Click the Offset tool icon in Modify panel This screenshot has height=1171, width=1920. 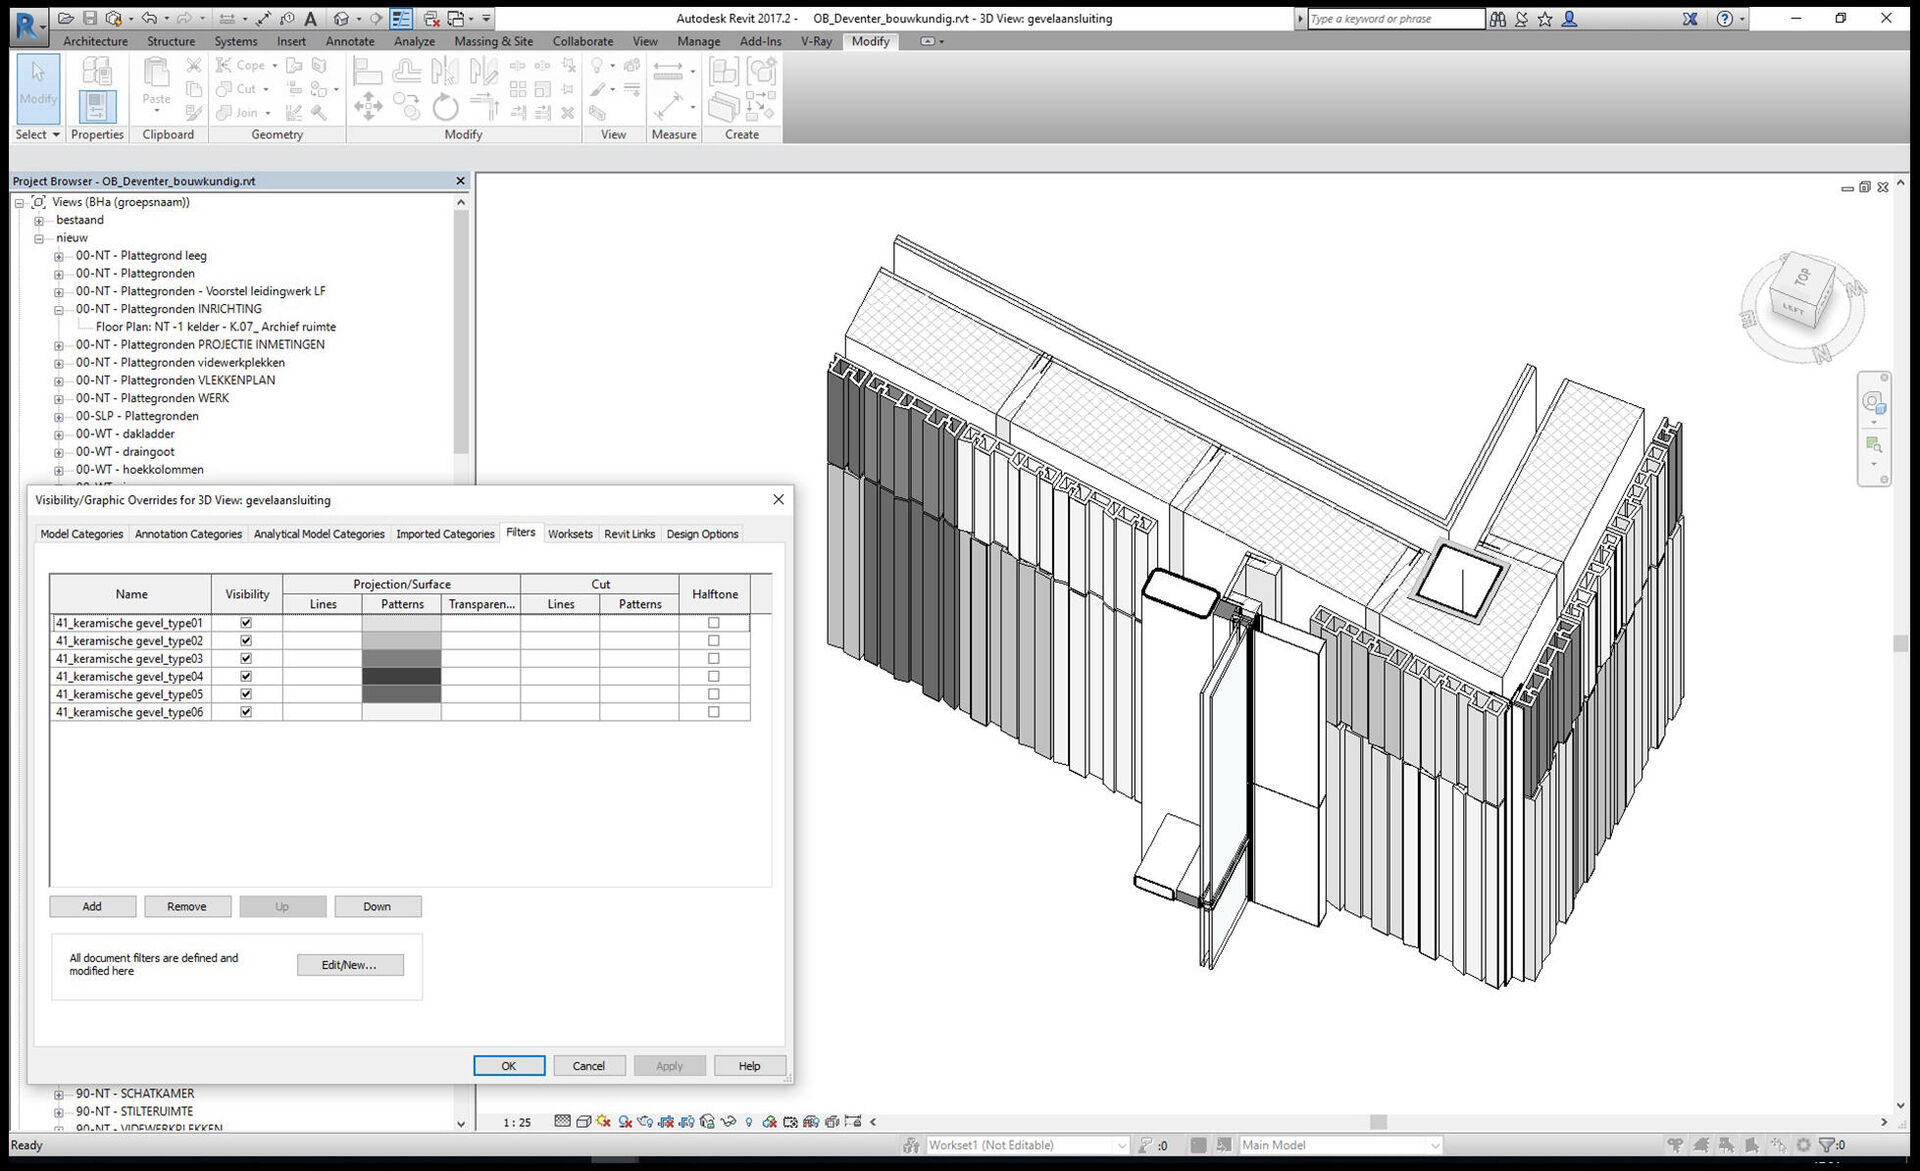coord(406,70)
